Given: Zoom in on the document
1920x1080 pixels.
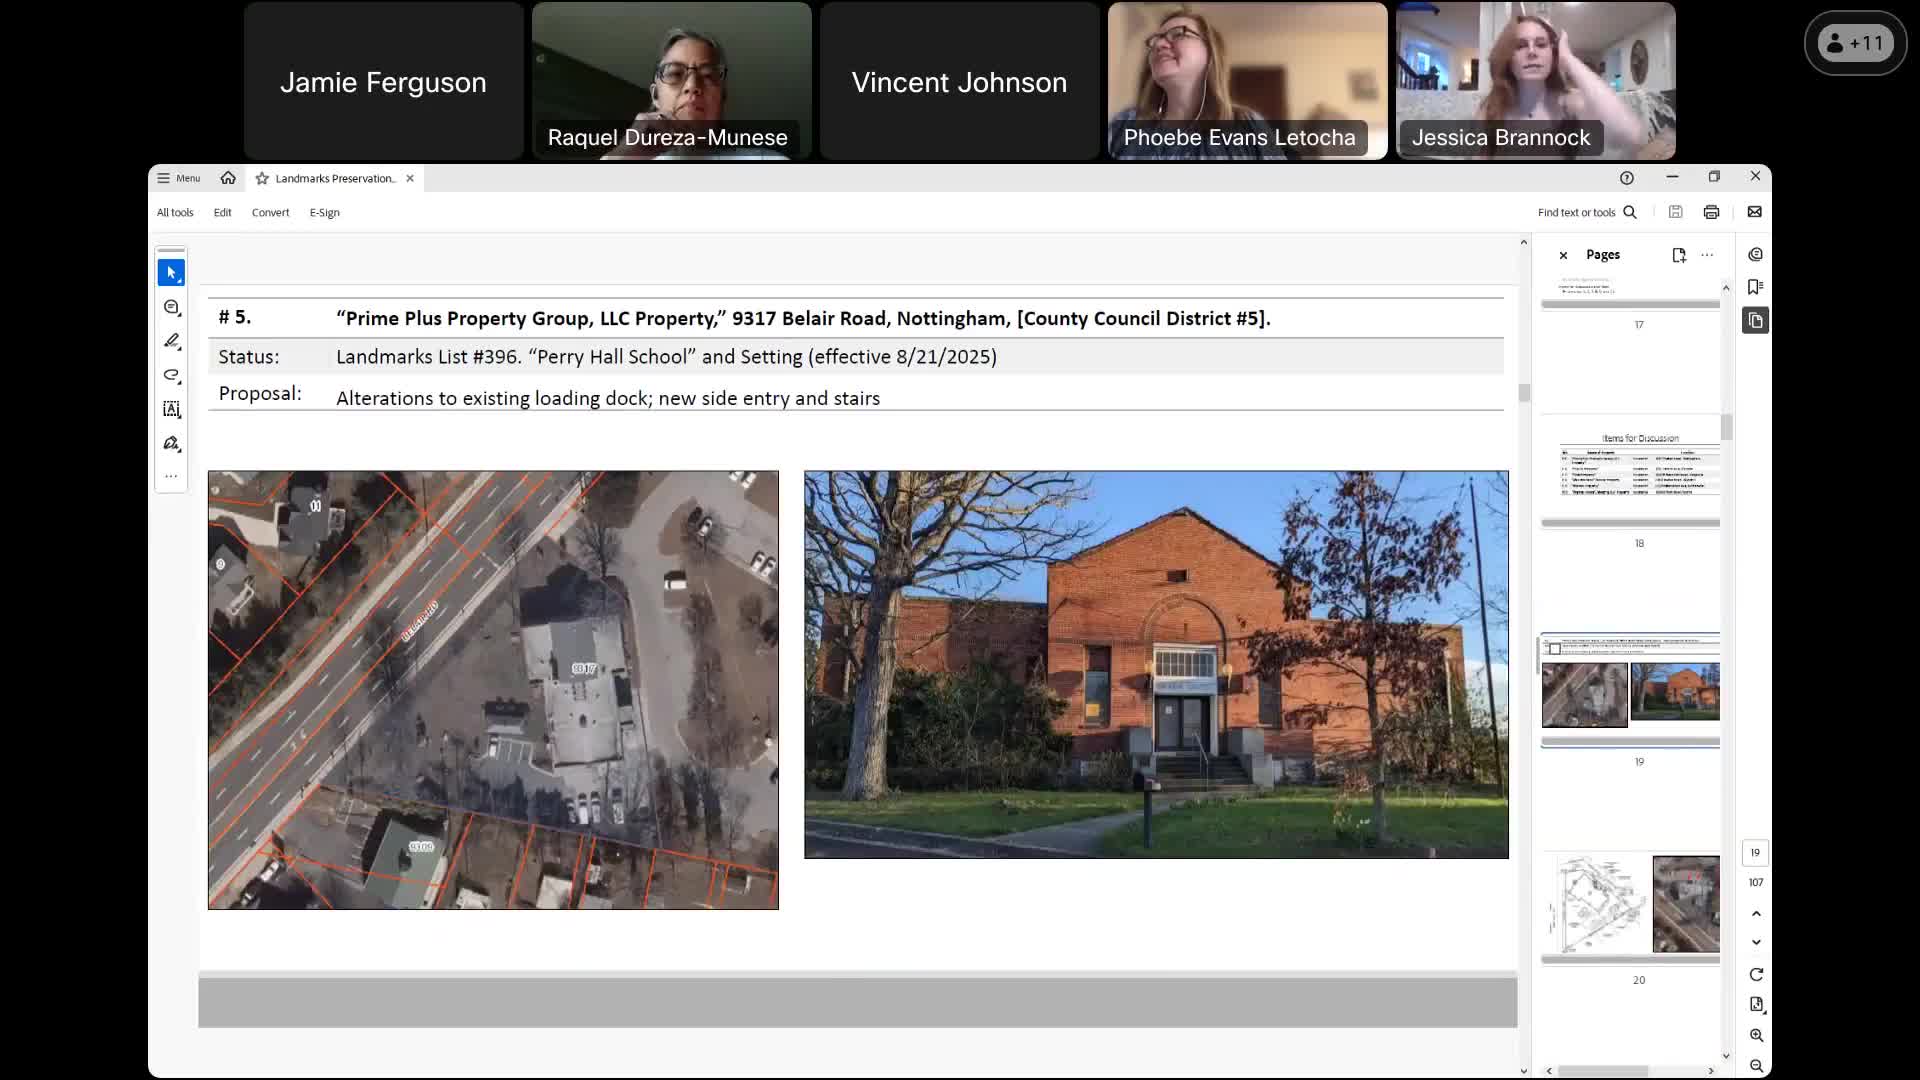Looking at the screenshot, I should point(1756,1035).
